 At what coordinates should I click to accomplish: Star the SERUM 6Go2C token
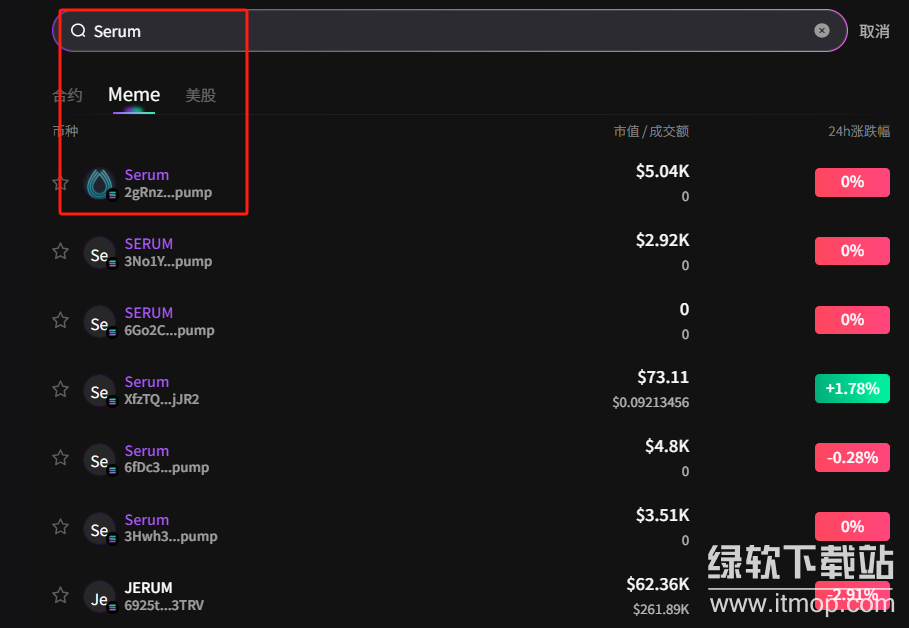60,321
